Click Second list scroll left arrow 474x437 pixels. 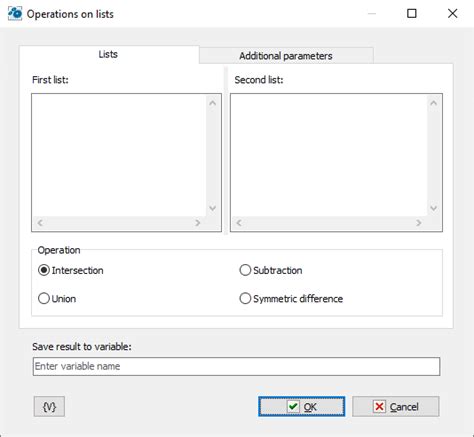(239, 223)
